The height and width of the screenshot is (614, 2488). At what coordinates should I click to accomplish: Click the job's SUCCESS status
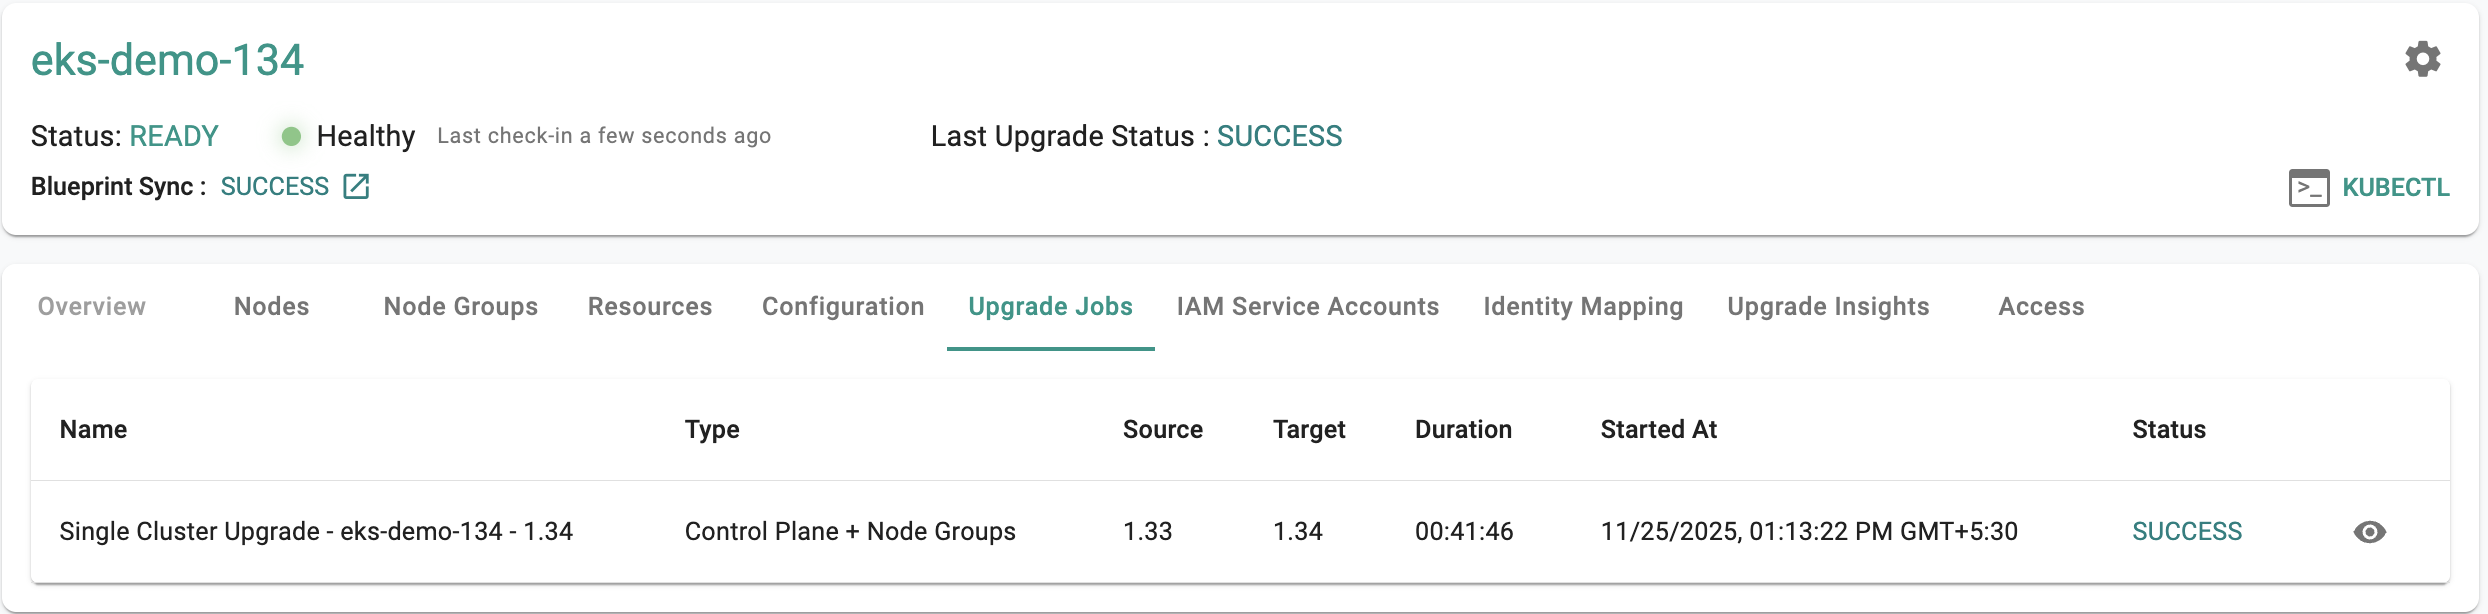[x=2186, y=532]
